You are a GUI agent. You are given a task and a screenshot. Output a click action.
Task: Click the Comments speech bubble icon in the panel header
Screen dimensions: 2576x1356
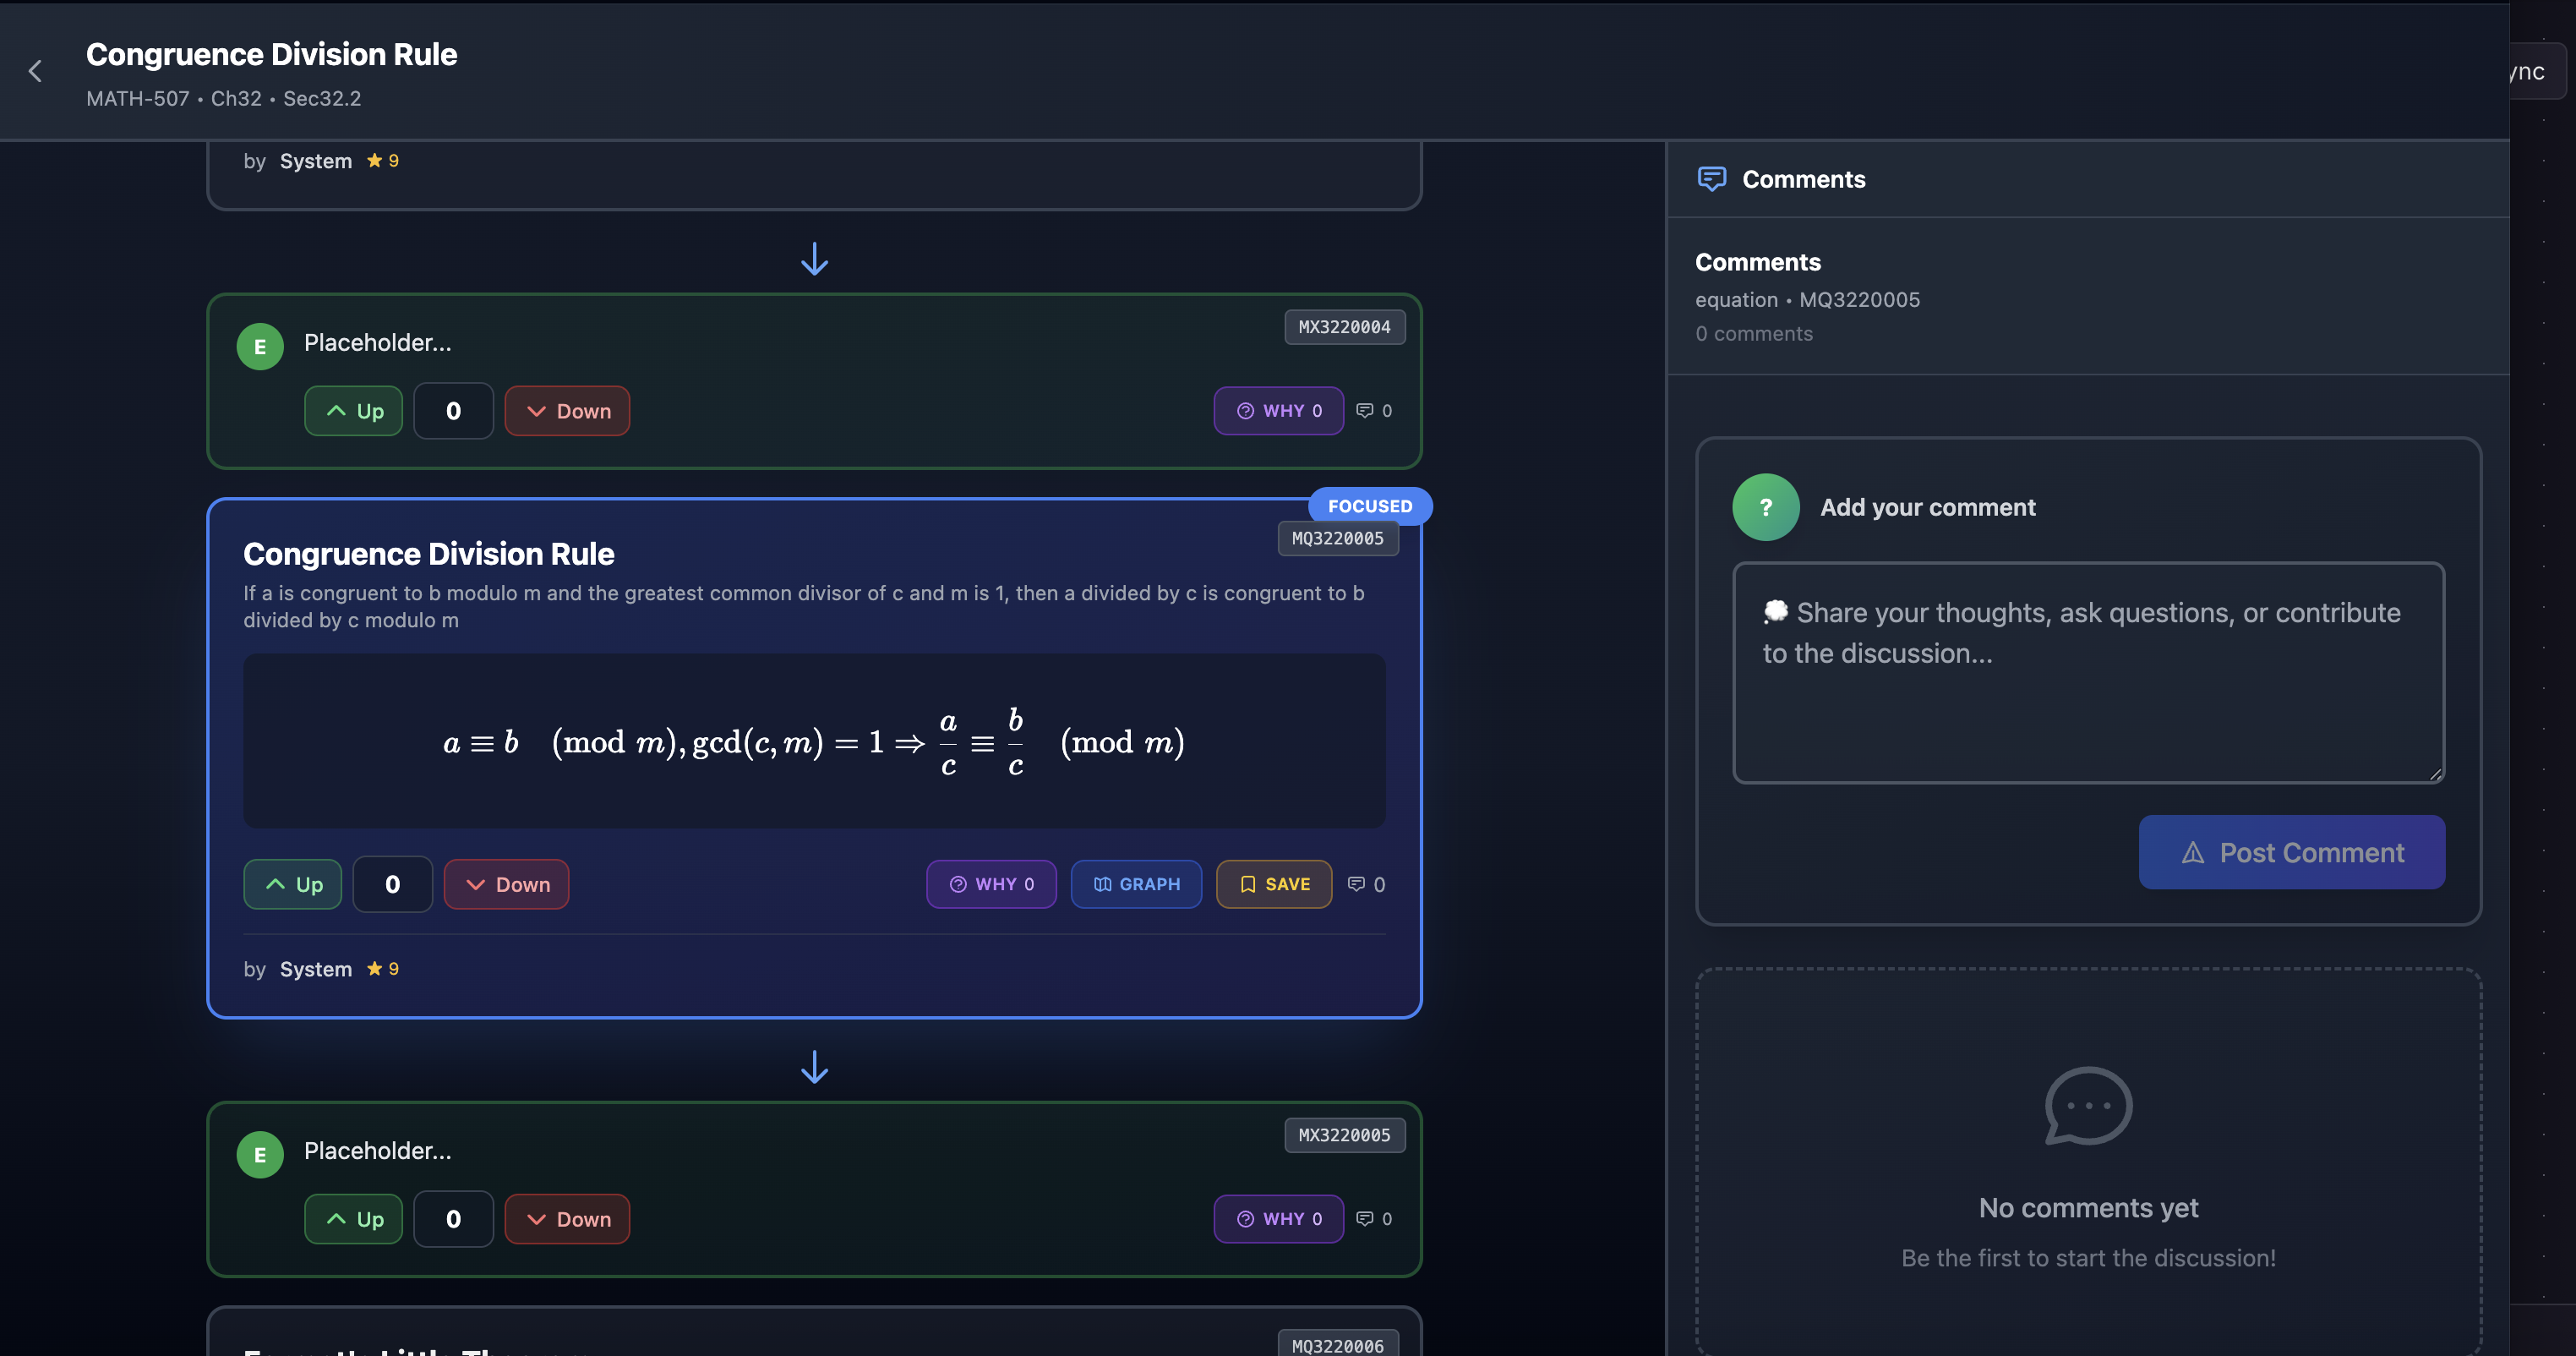(1711, 178)
